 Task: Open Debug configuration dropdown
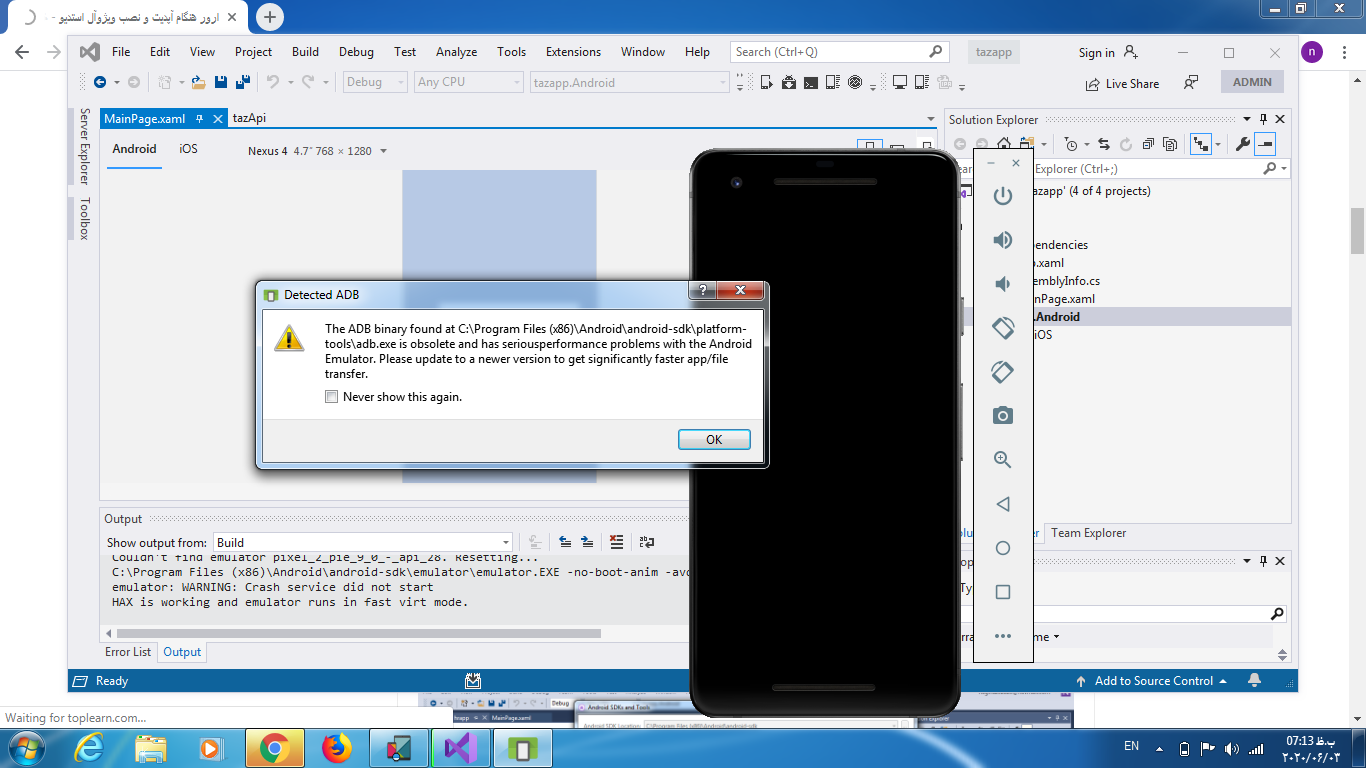tap(375, 82)
